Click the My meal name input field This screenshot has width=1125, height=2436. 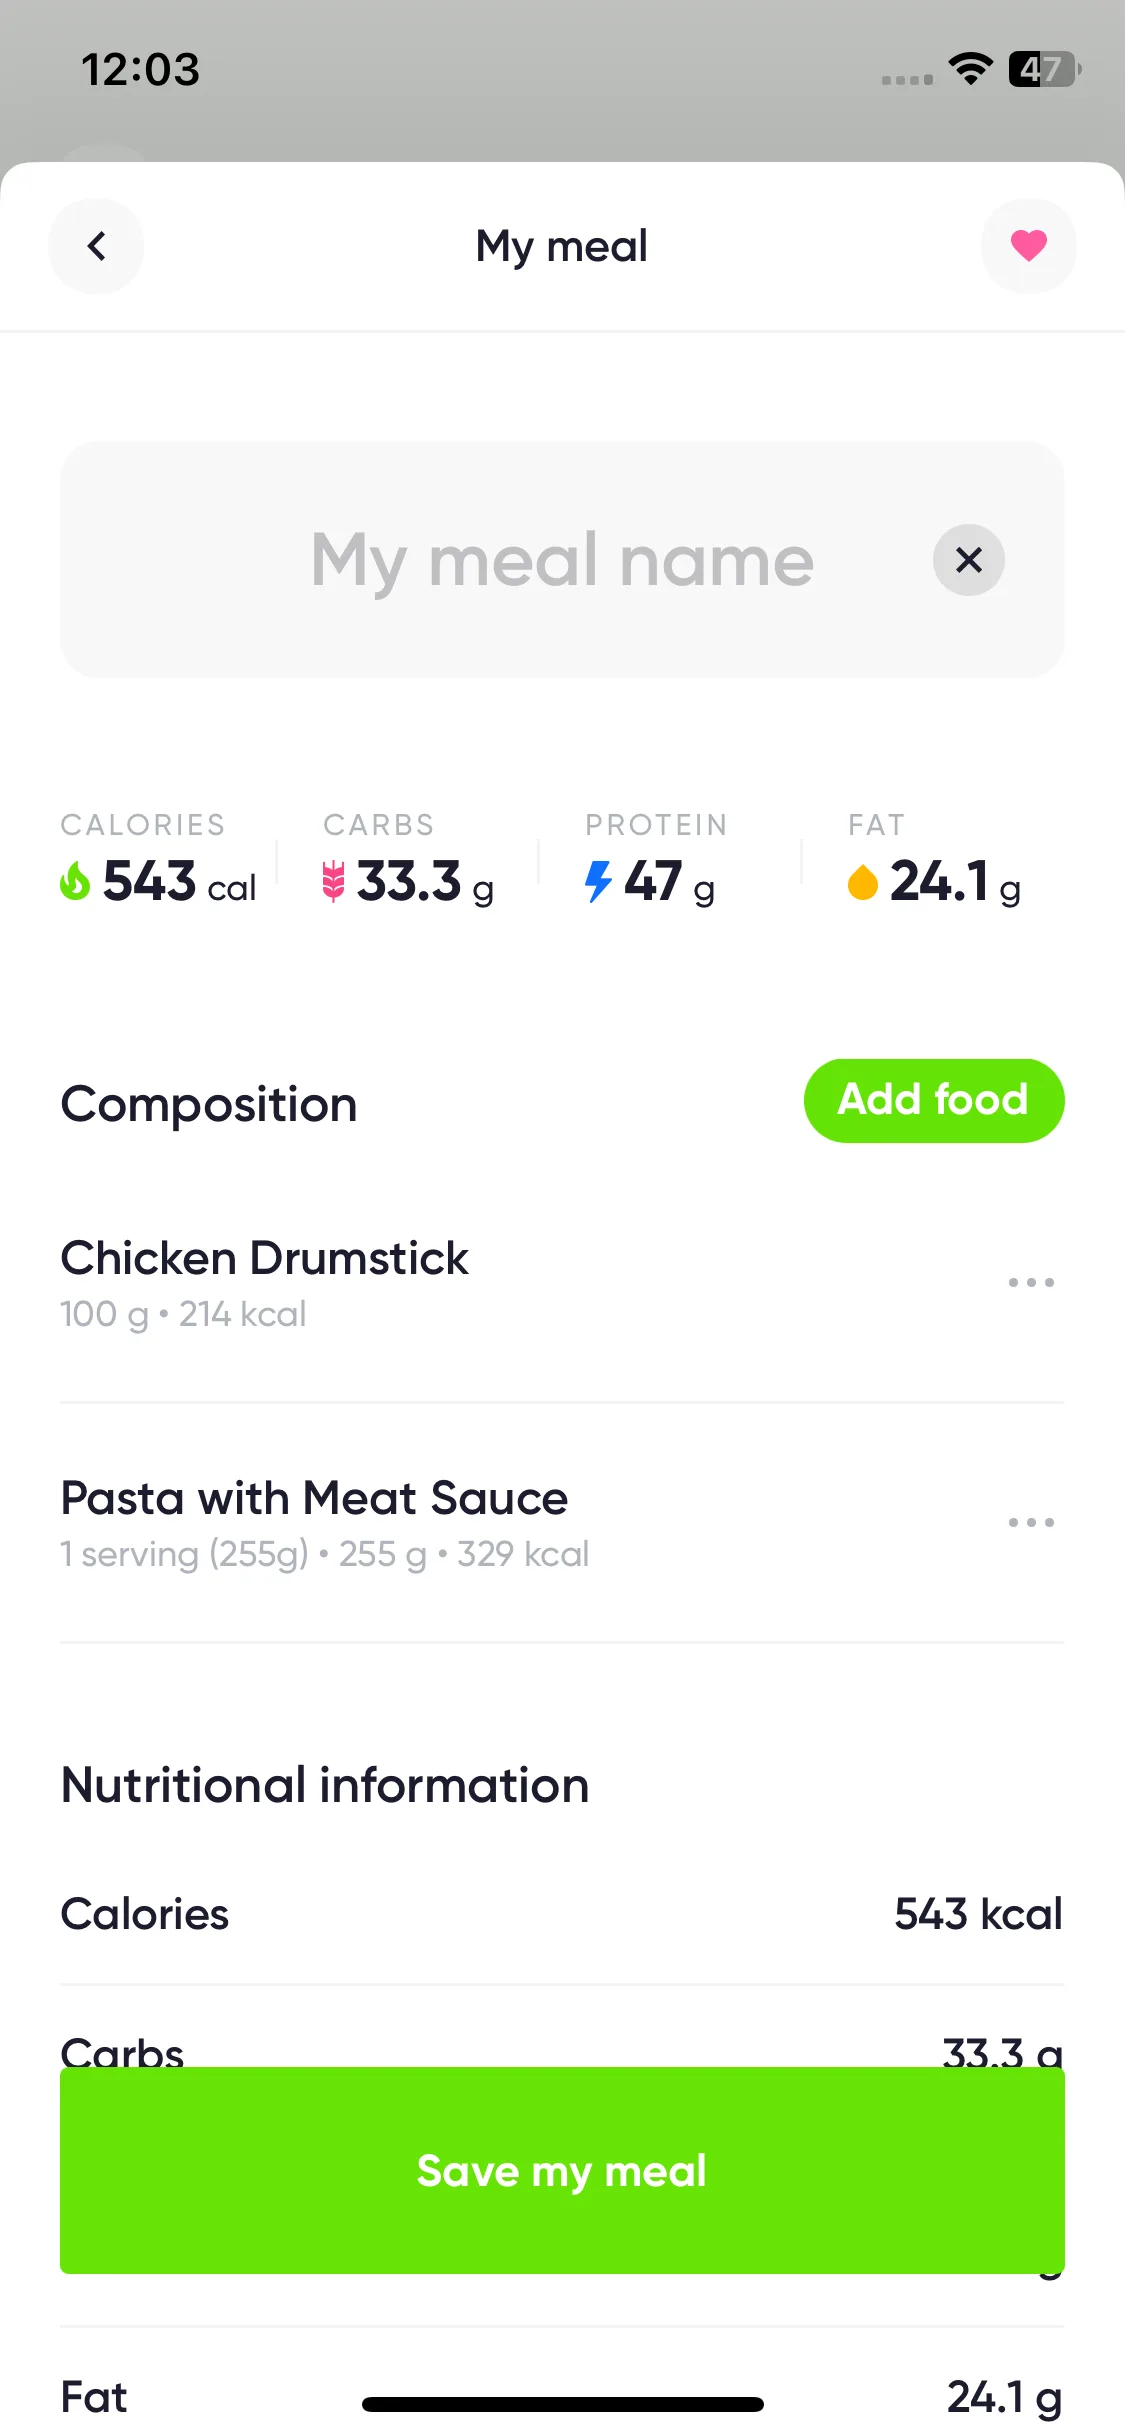click(562, 560)
